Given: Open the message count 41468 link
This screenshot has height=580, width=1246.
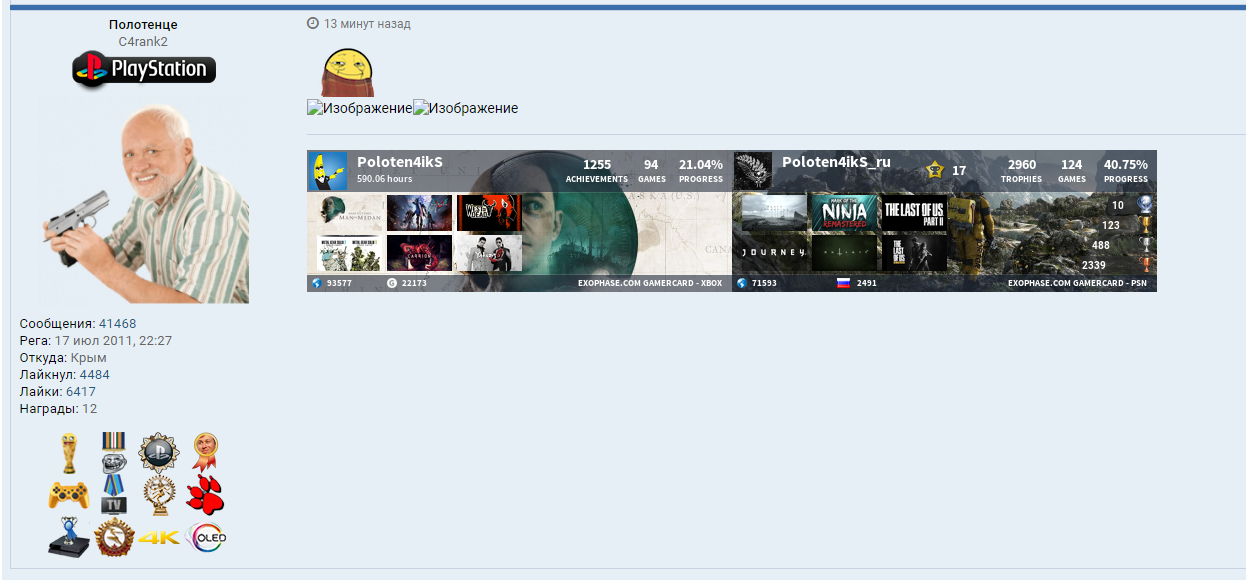Looking at the screenshot, I should (117, 324).
